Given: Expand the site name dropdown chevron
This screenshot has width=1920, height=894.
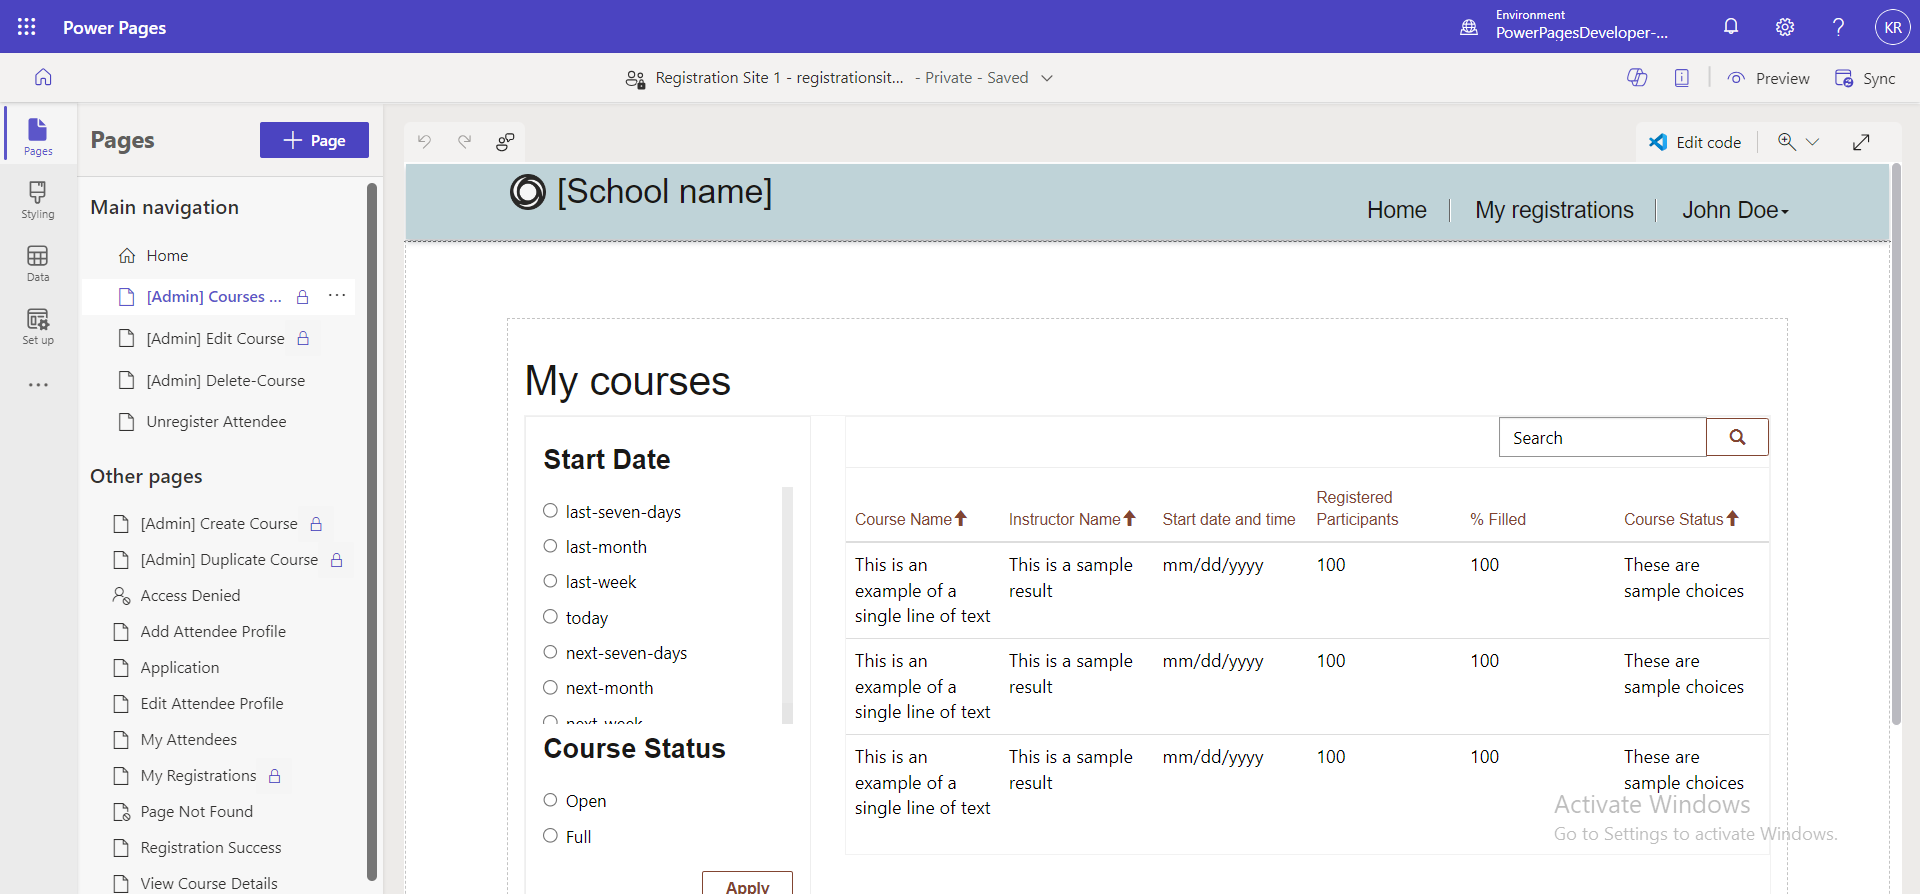Looking at the screenshot, I should click(1047, 78).
